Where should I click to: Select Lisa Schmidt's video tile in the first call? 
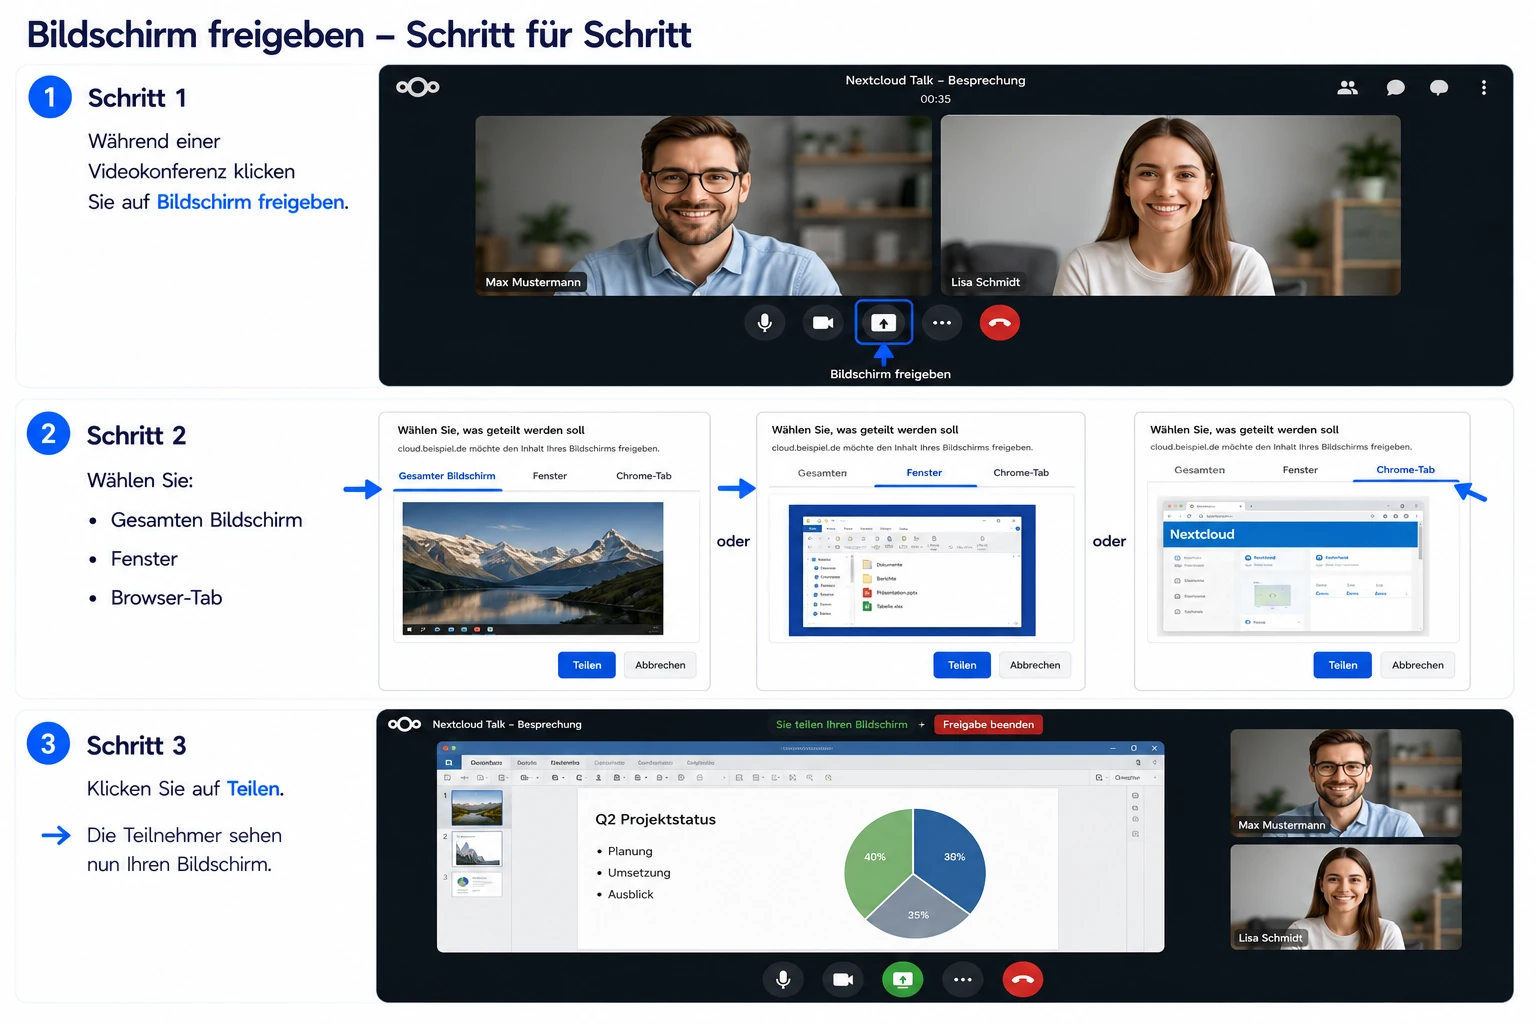1171,205
